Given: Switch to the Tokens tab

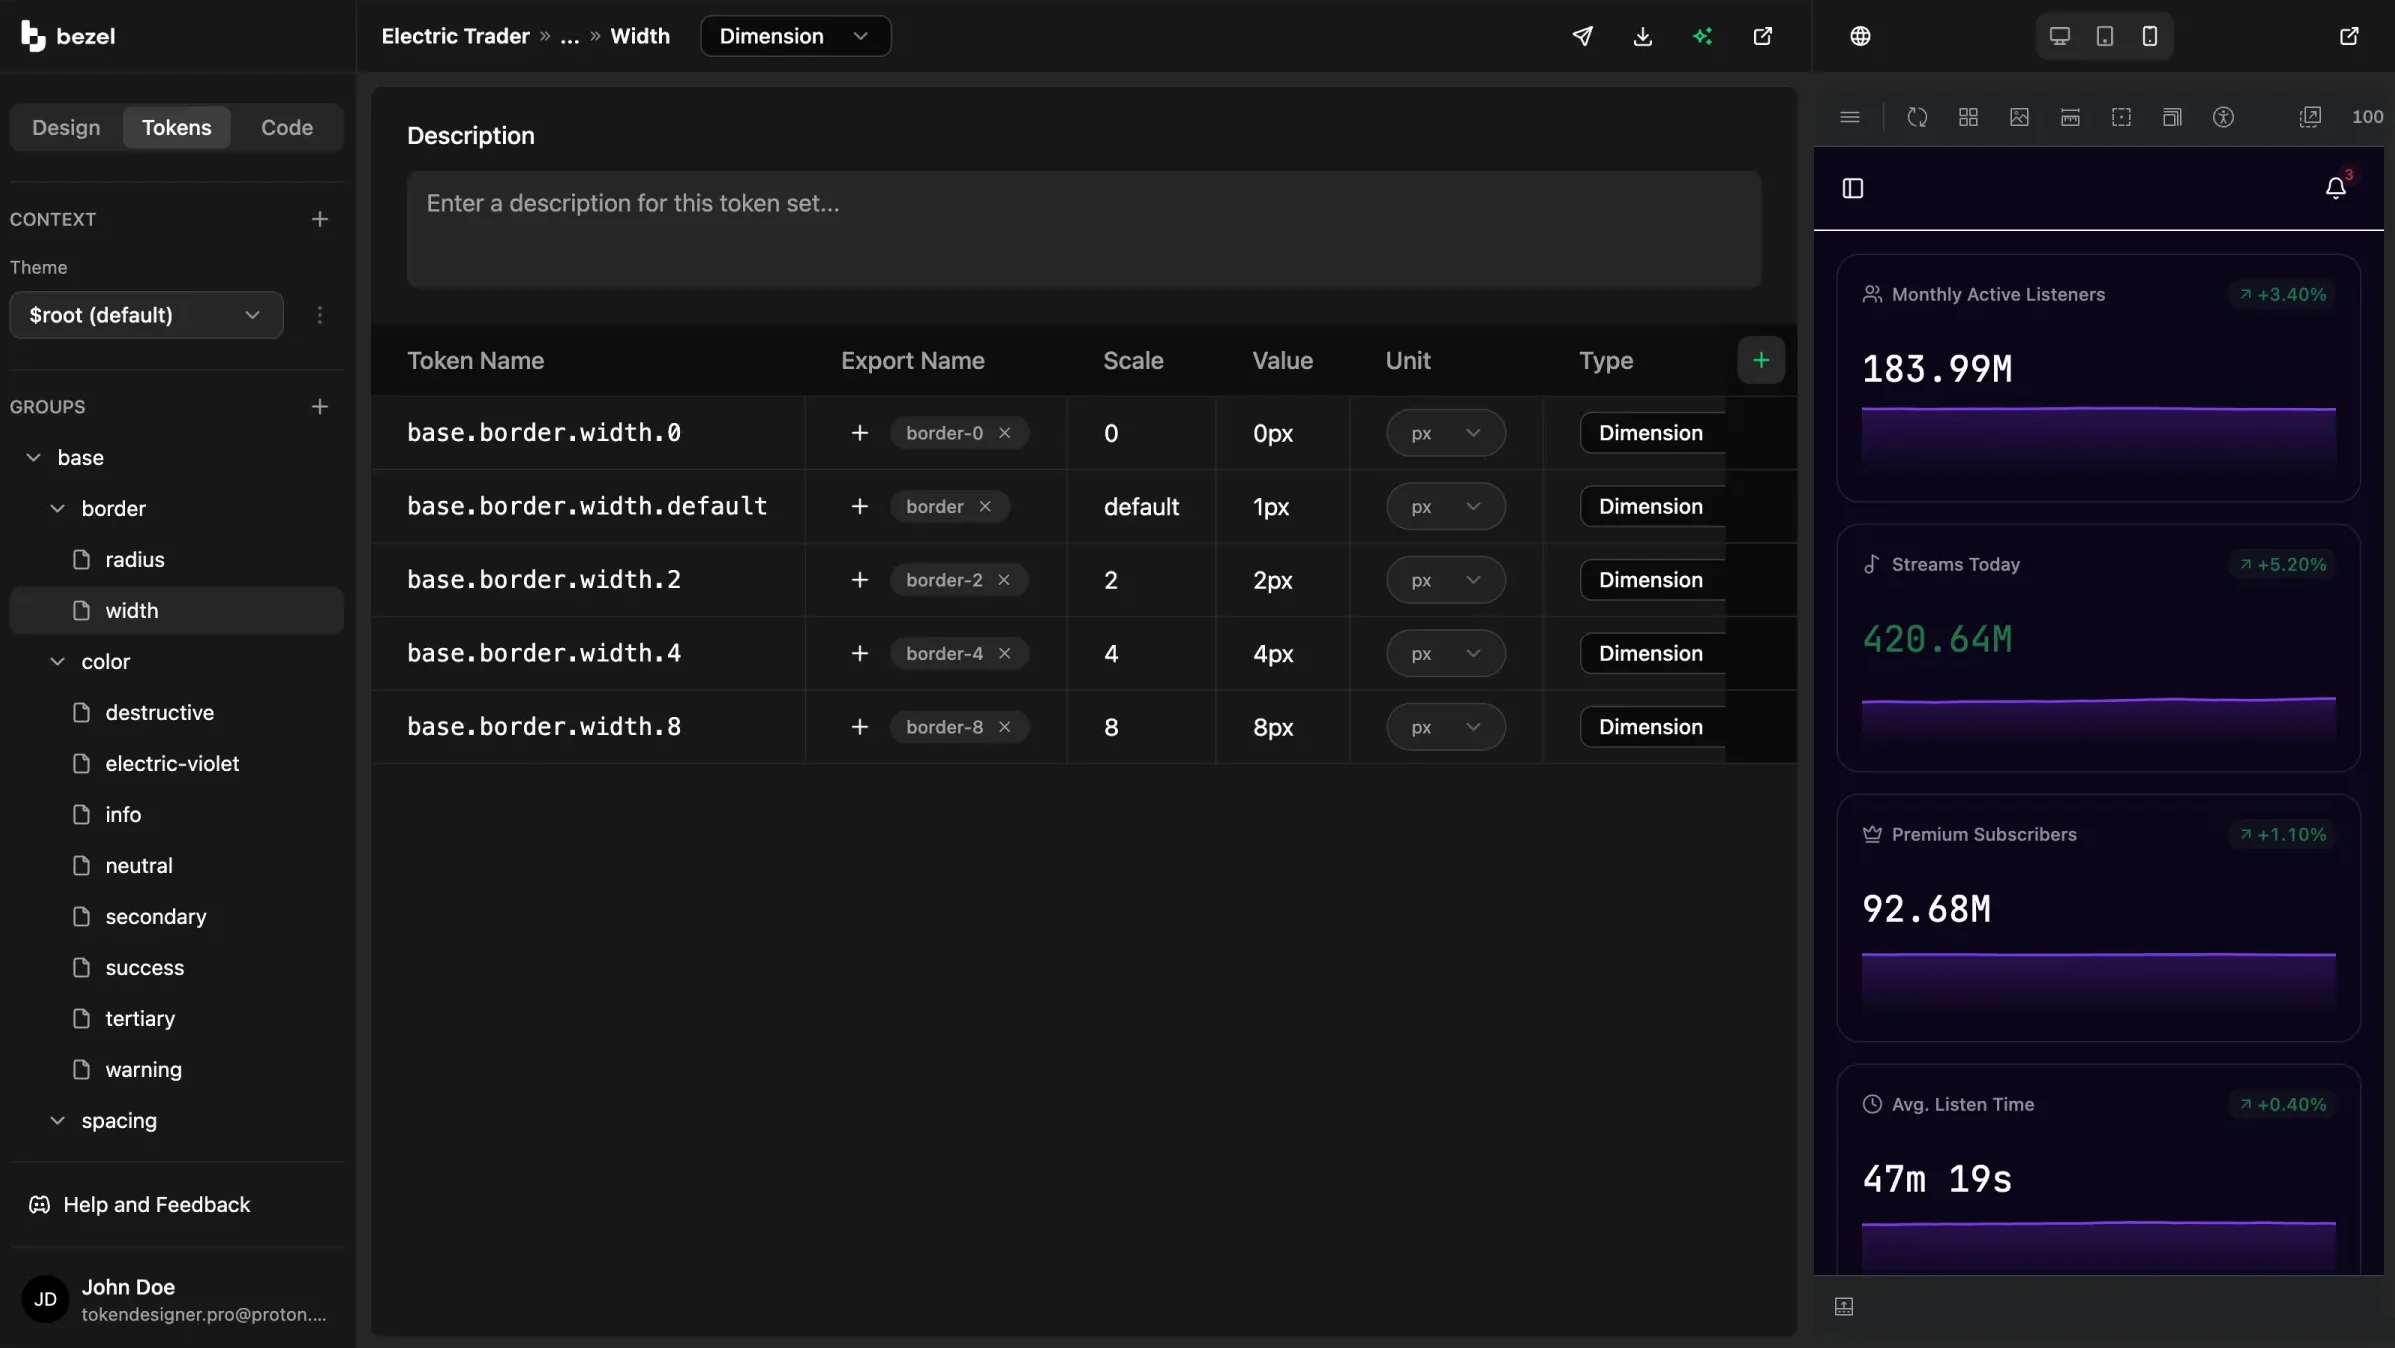Looking at the screenshot, I should tap(176, 127).
